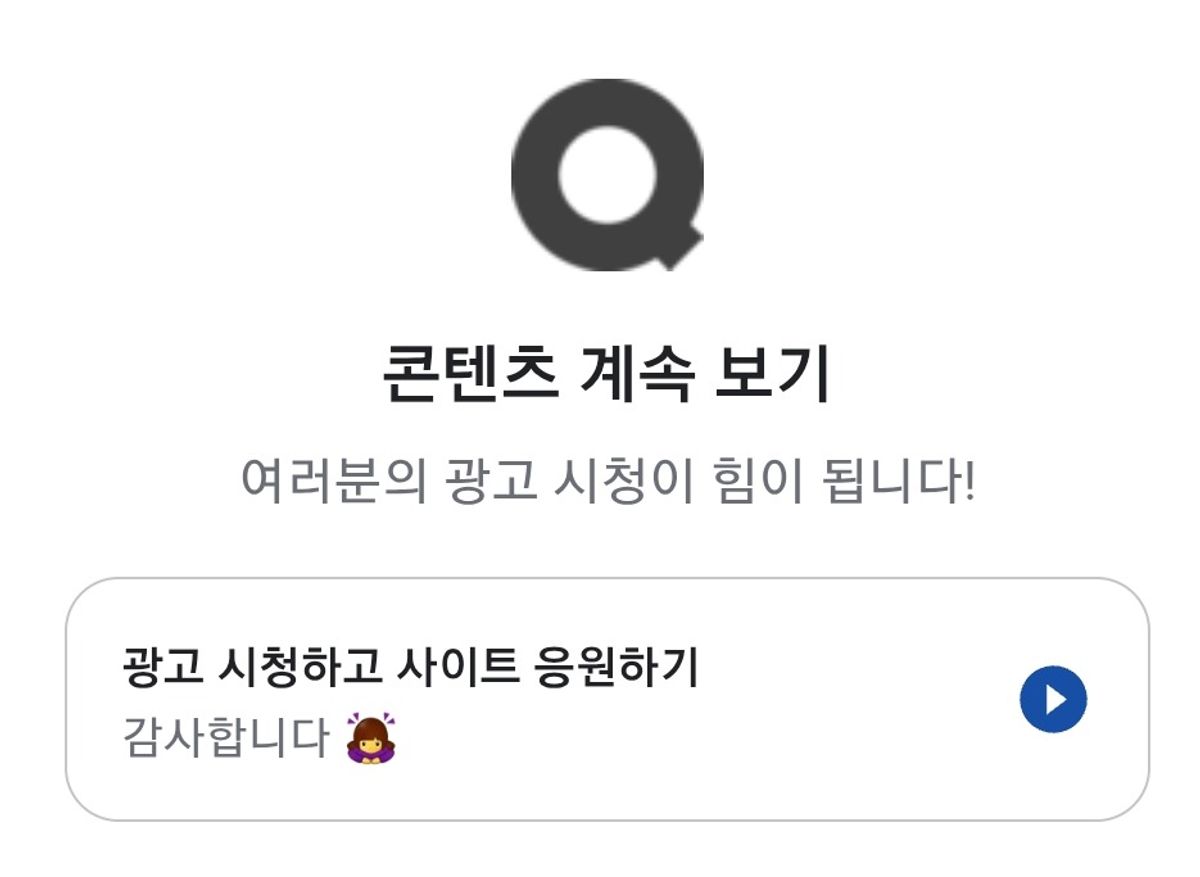
Task: Click the tail of the Q logo
Action: point(677,246)
